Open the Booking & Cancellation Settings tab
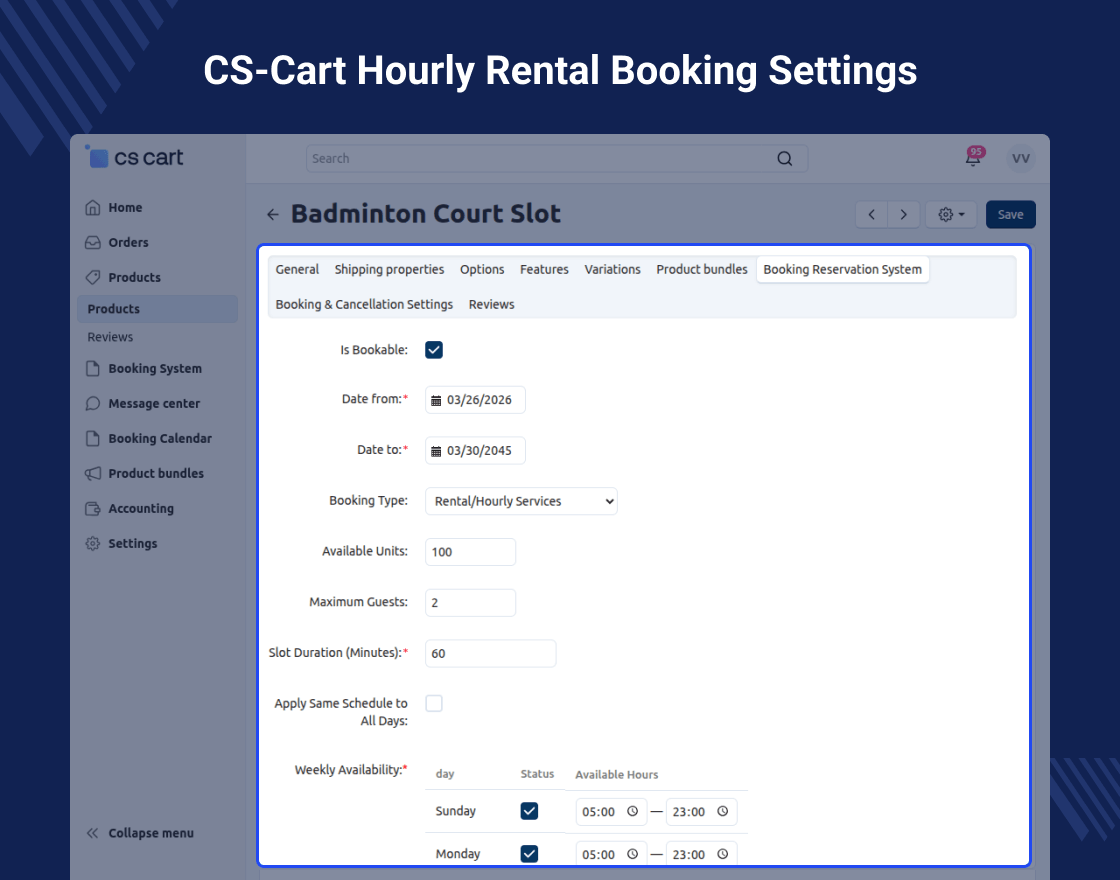This screenshot has height=880, width=1120. coord(364,304)
